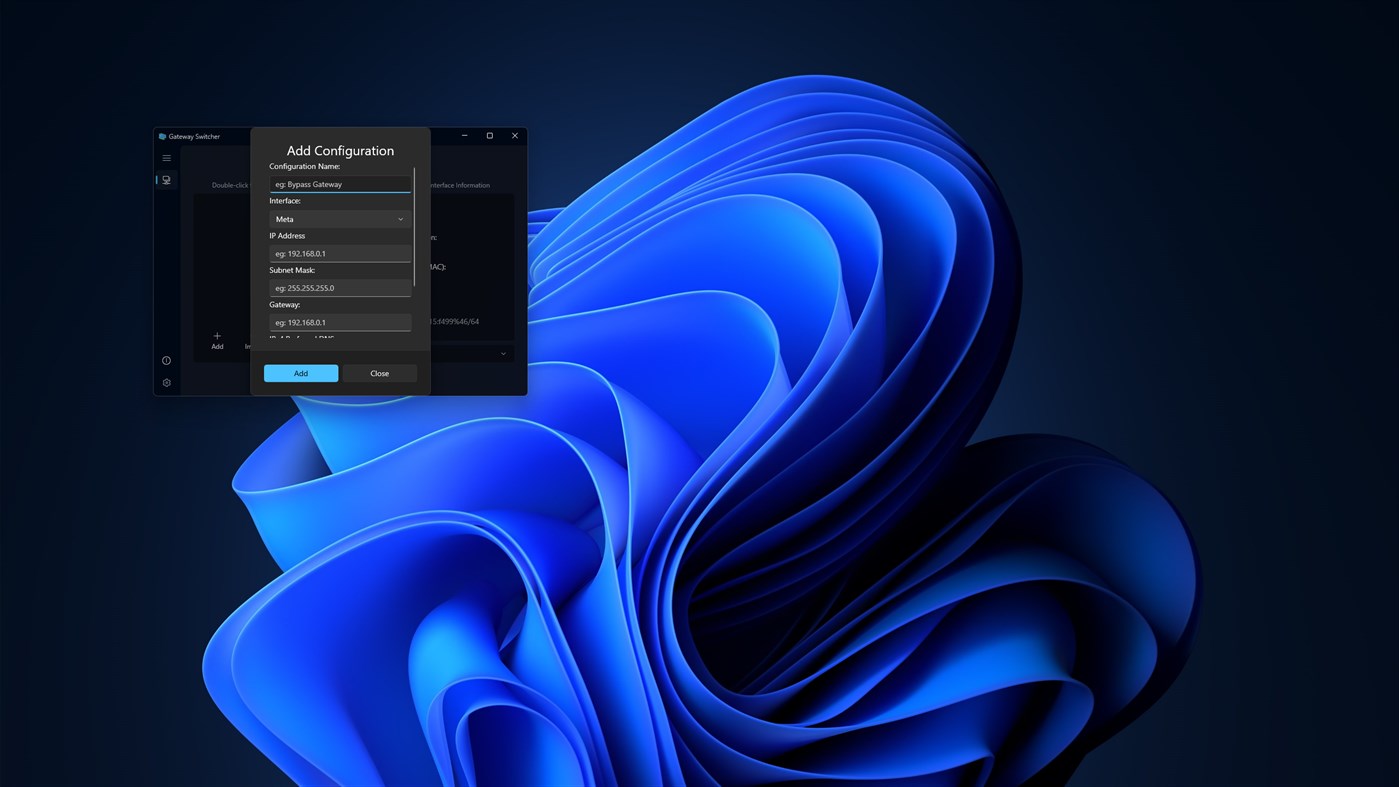
Task: Click the chevron arrow on the Meta combo box
Action: coord(399,218)
